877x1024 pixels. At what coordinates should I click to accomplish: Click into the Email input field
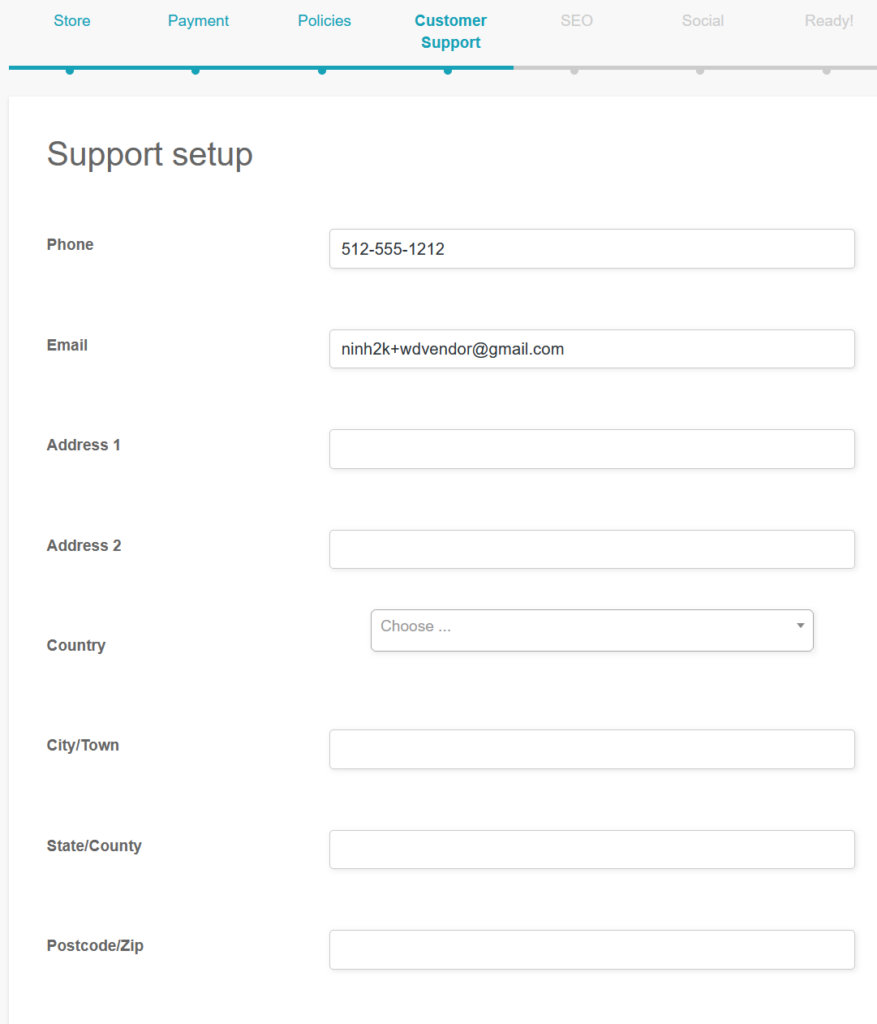(x=591, y=349)
